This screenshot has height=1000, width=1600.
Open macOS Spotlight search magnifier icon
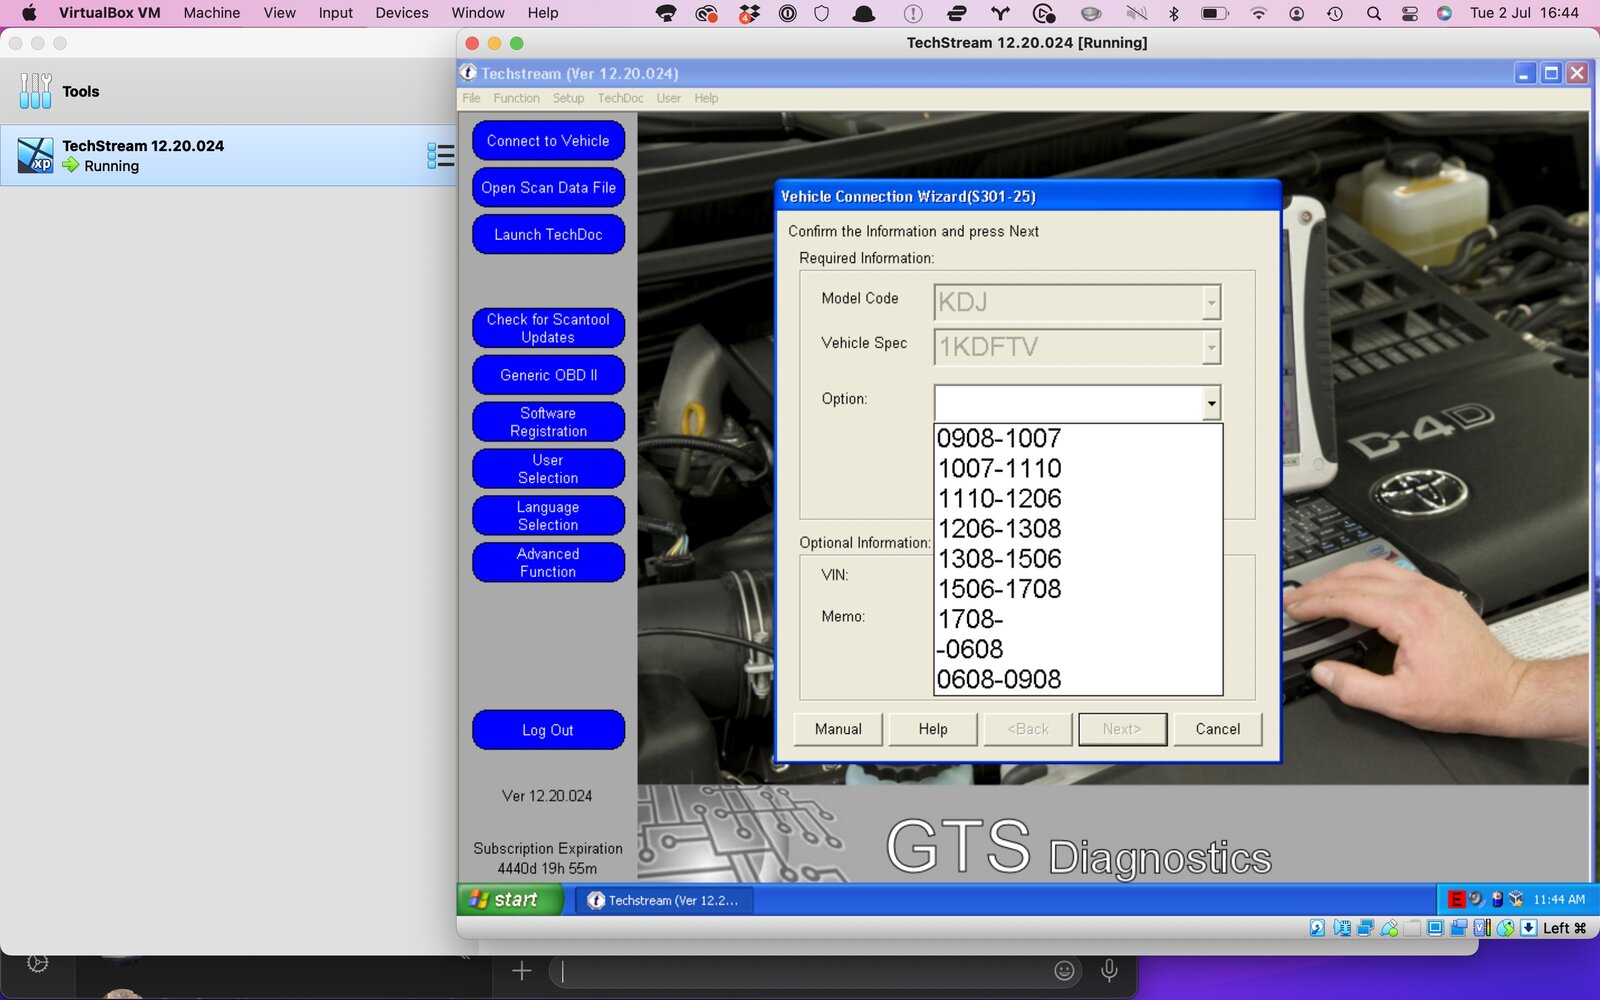tap(1374, 13)
